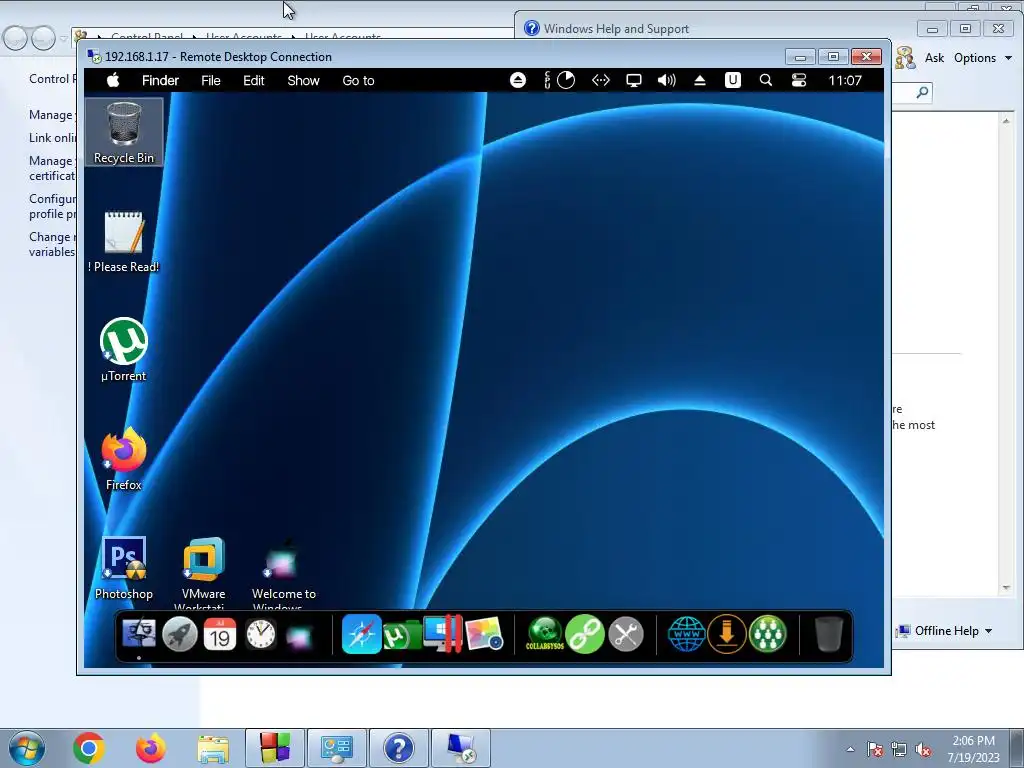Select the Please Read notepad icon
The height and width of the screenshot is (768, 1024).
[123, 241]
